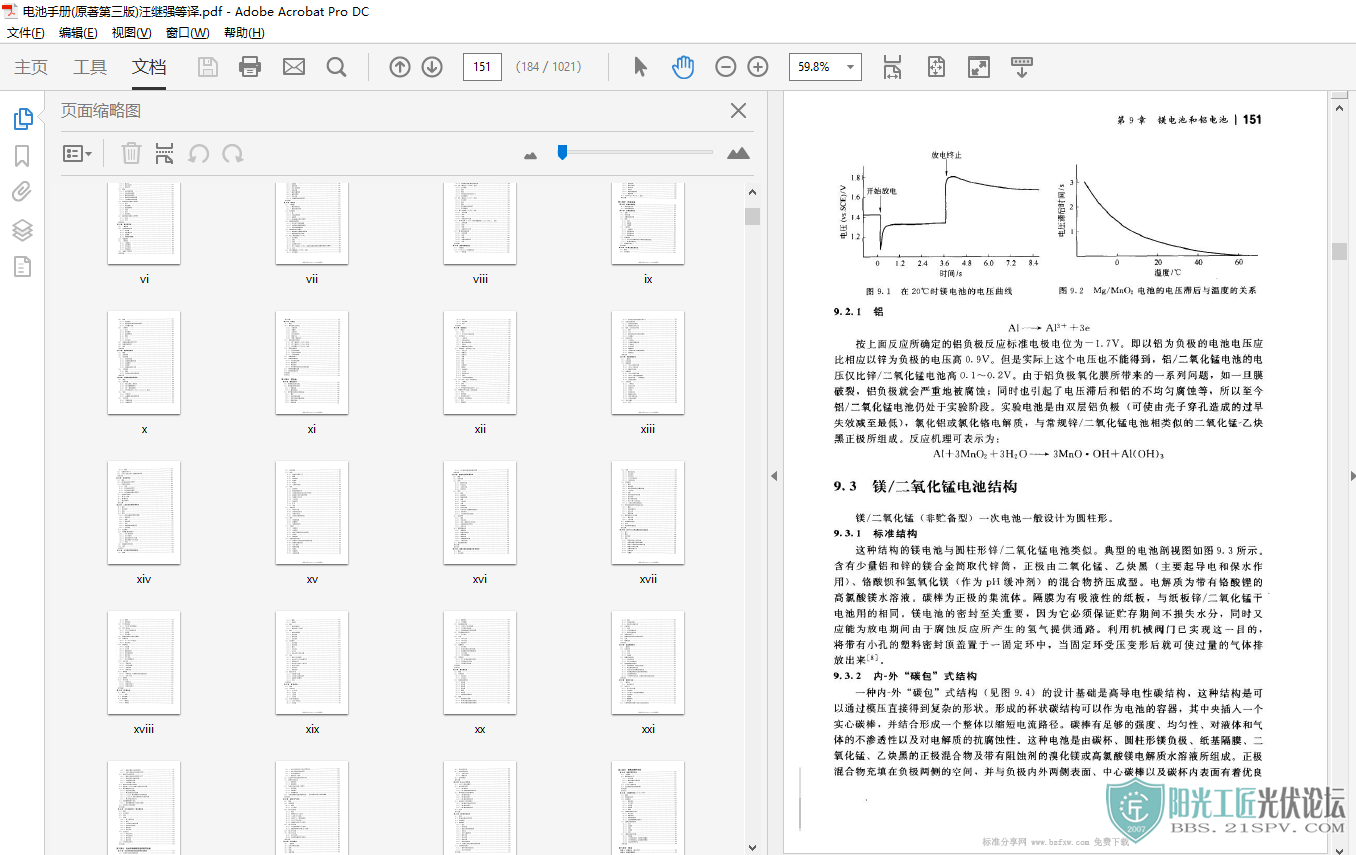The width and height of the screenshot is (1356, 855).
Task: Click section heading 9.3 镁/二氧化锰电池结构
Action: click(925, 486)
